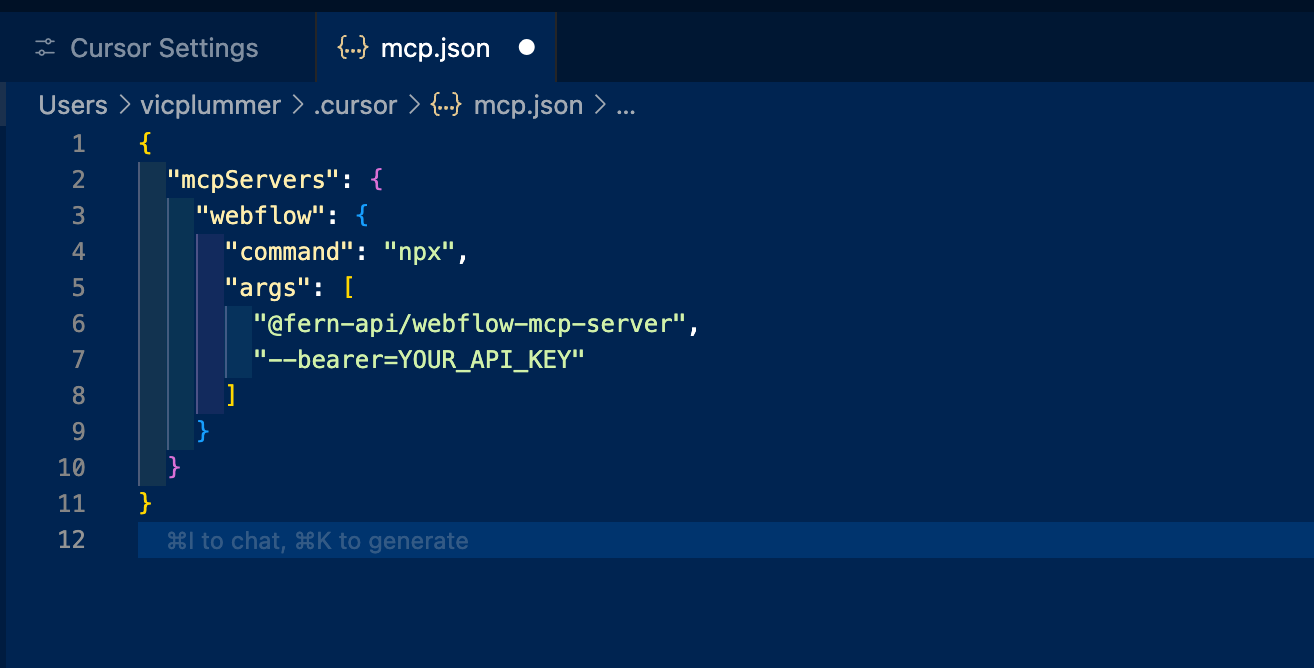1314x668 pixels.
Task: Click the "--bearer=YOUR_API_KEY" argument string
Action: pyautogui.click(x=421, y=359)
